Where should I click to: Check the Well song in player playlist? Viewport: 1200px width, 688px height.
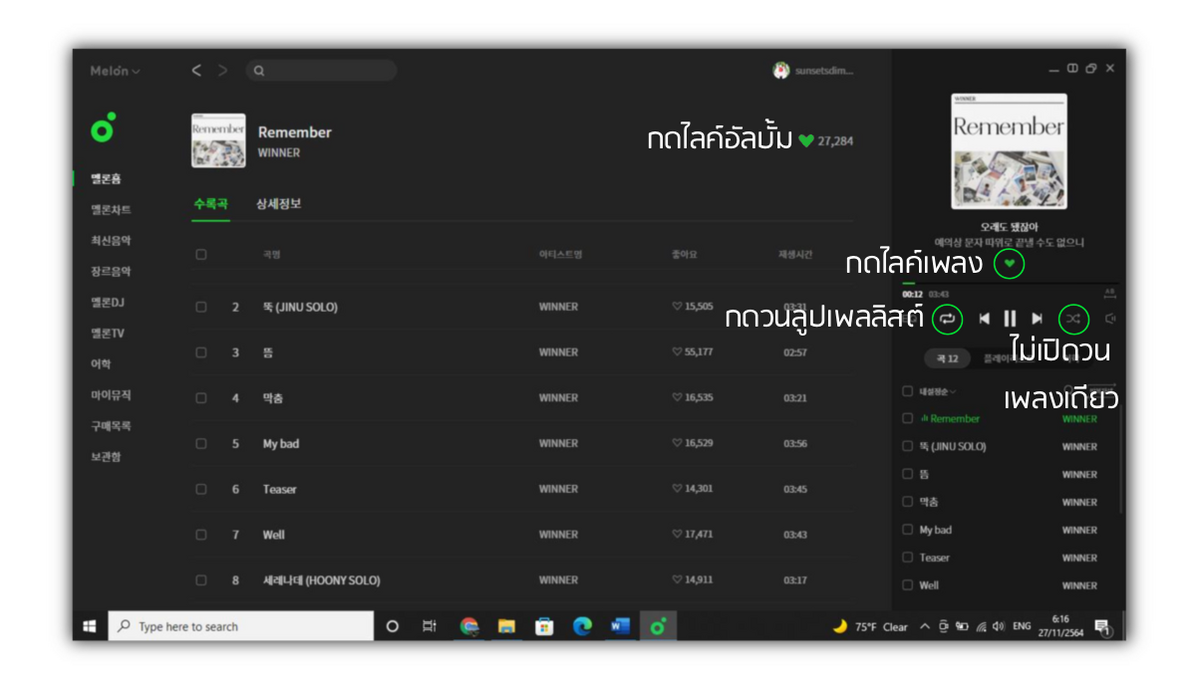pyautogui.click(x=908, y=585)
